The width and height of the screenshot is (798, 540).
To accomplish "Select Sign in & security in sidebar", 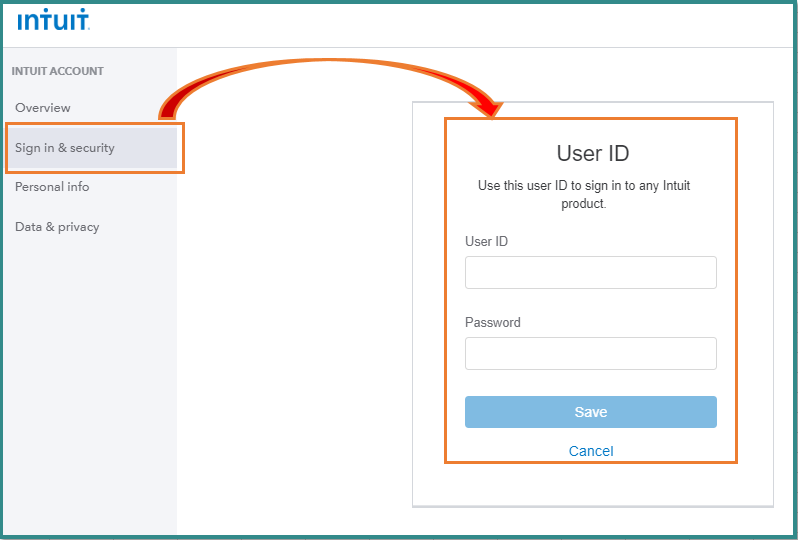I will (x=65, y=148).
